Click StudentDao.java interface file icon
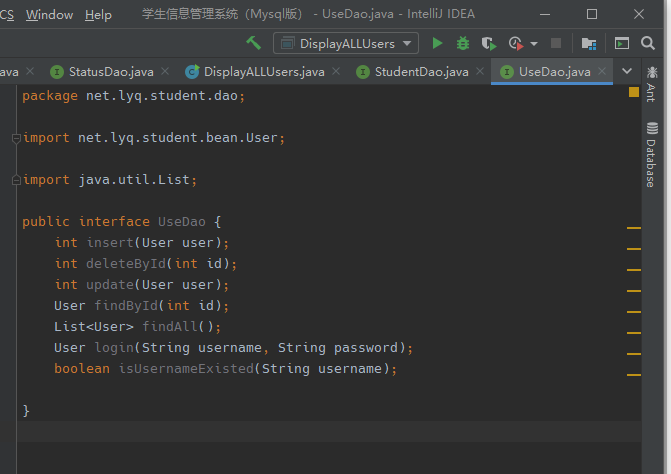 tap(363, 72)
